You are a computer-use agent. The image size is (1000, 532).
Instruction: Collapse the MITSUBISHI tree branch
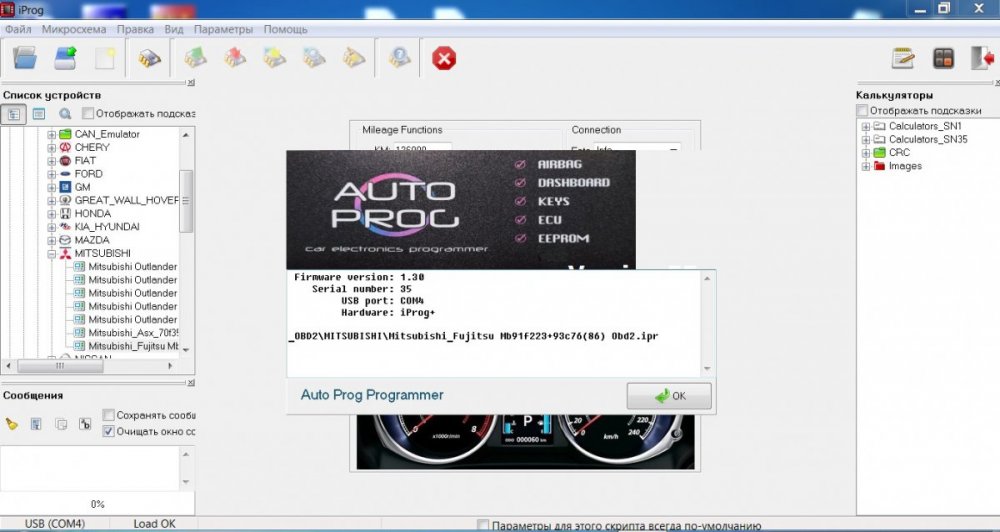52,254
